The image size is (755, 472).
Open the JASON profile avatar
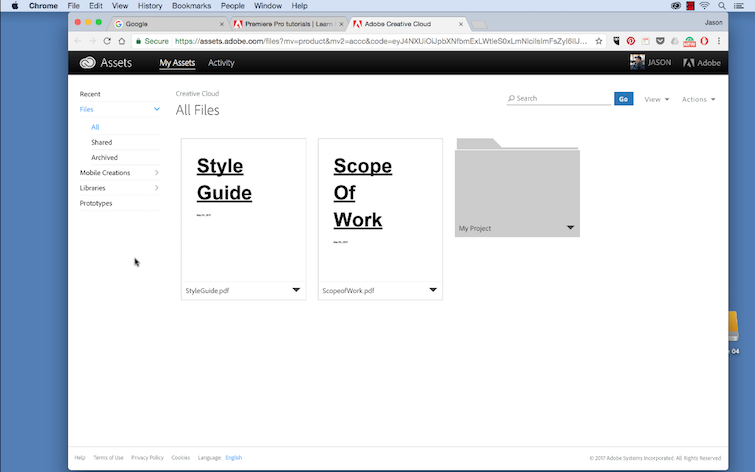click(x=637, y=62)
